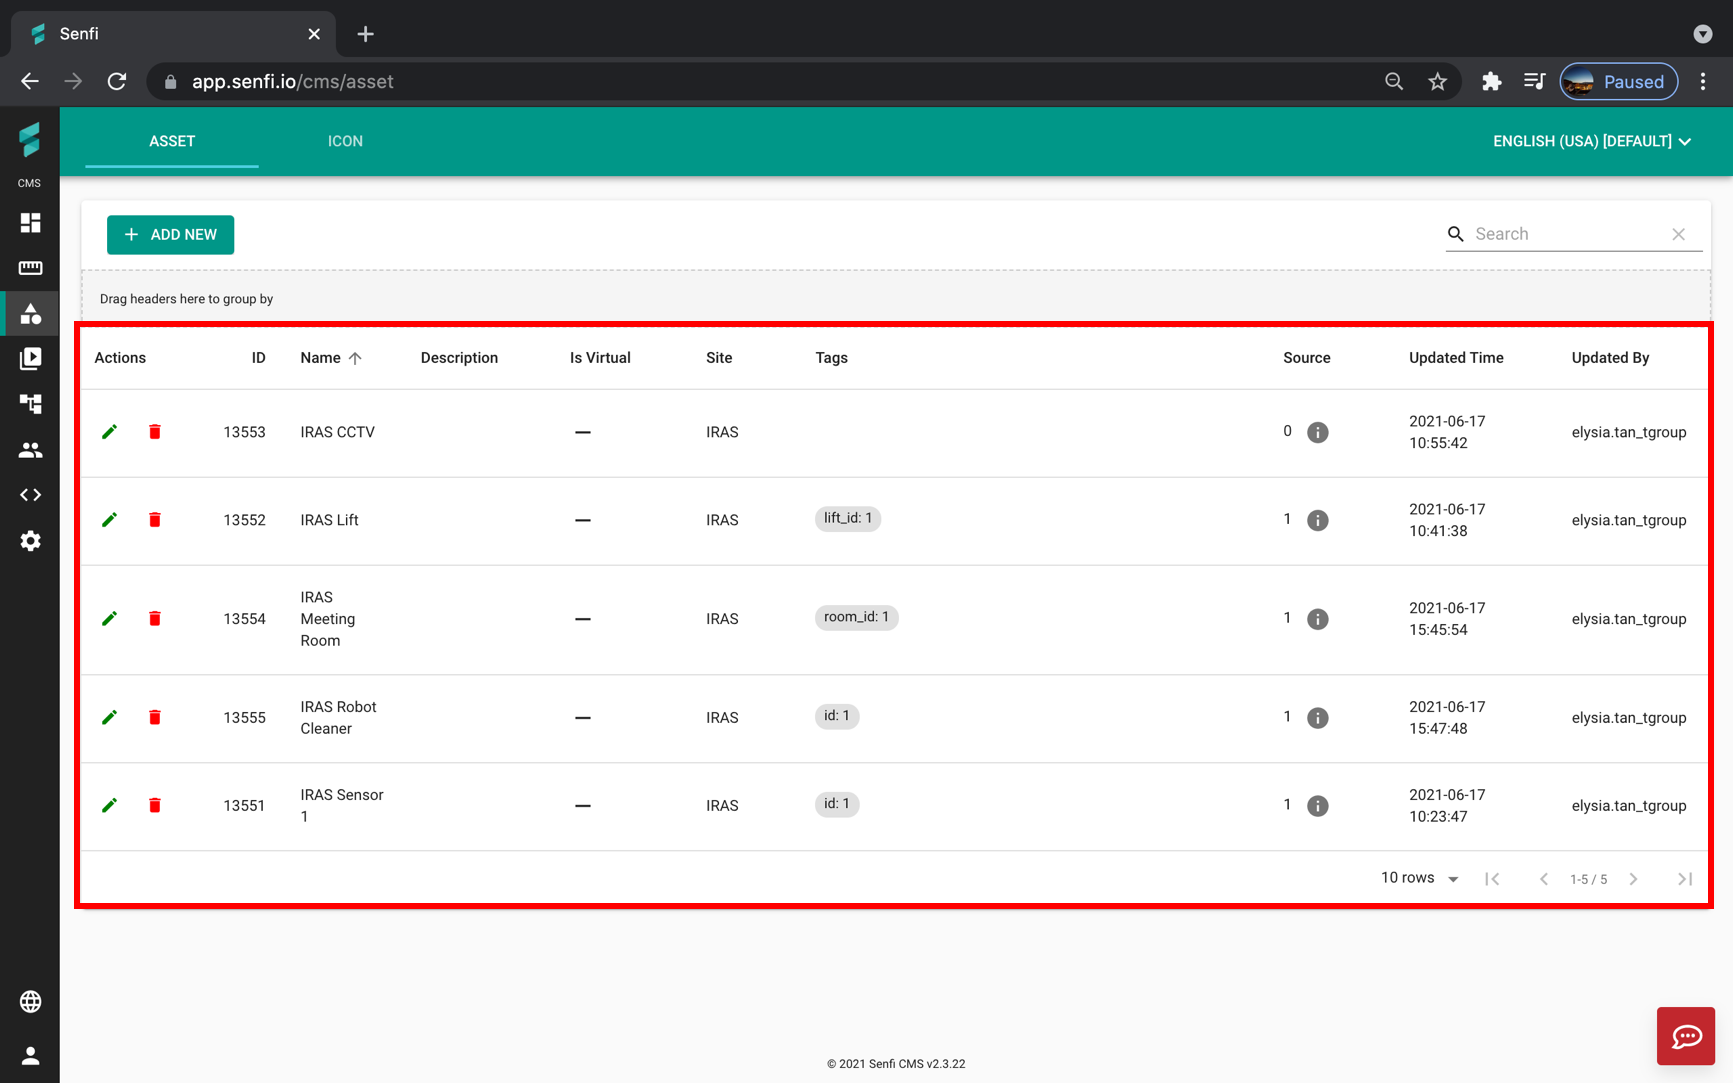Screen dimensions: 1733x1083
Task: Go to the last page of results
Action: 1685,879
